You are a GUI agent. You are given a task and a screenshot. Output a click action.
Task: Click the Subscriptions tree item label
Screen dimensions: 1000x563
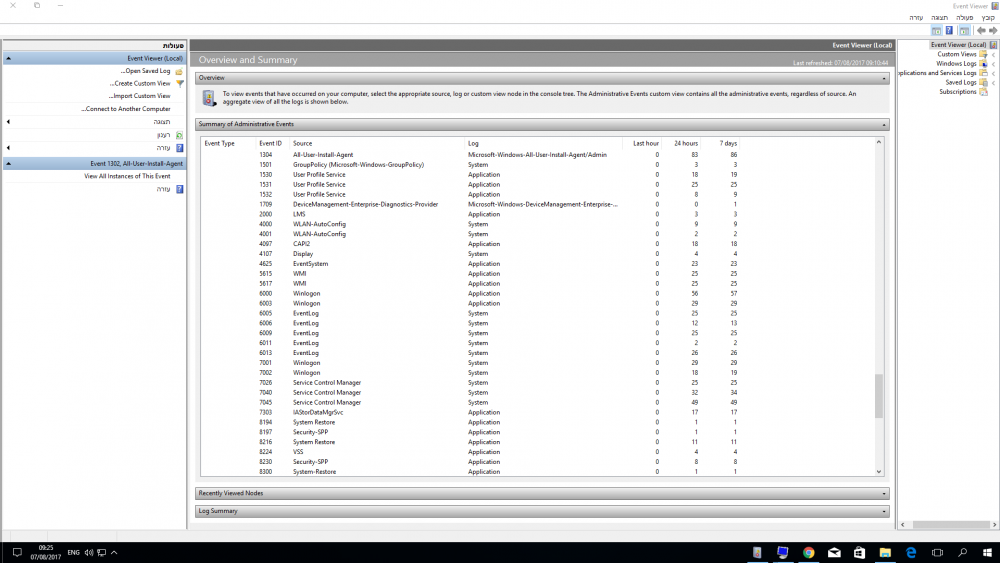point(957,92)
